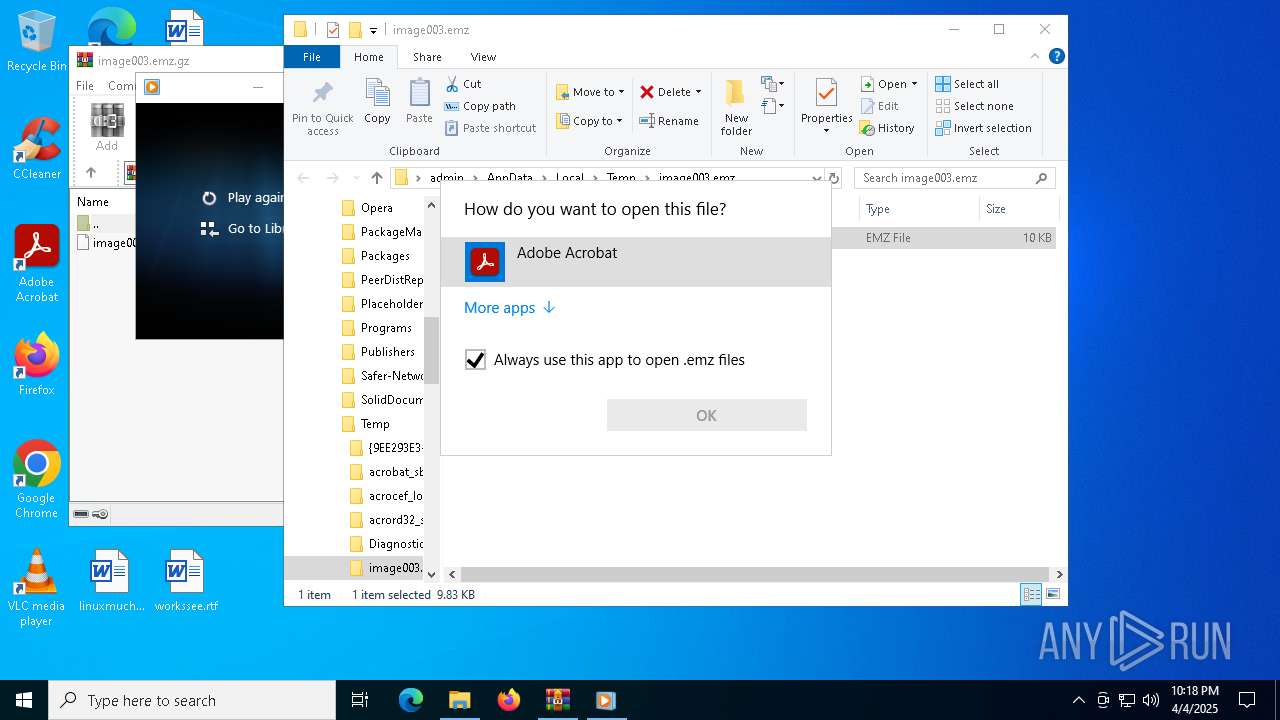Open Recycle Bin desktop icon

point(36,41)
